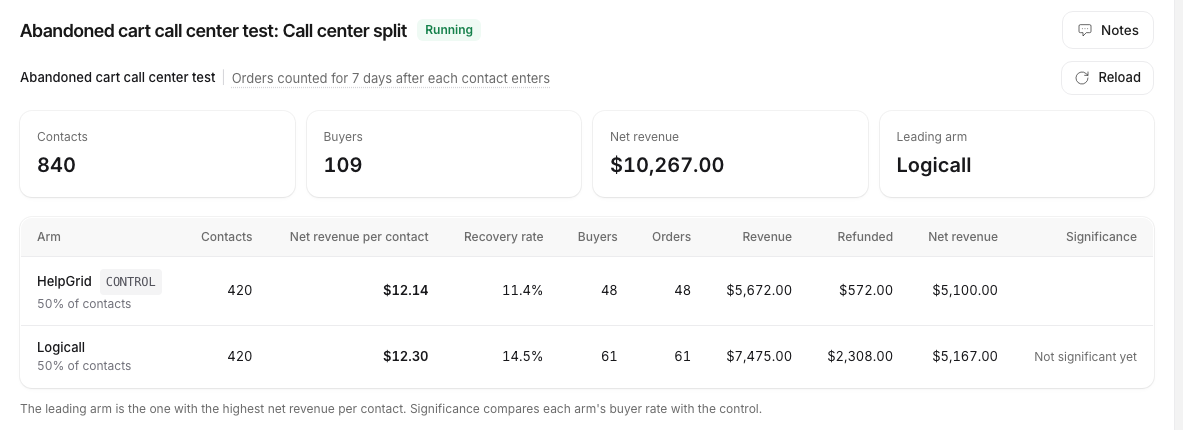Click the CONTROL tag next to HelpGrid
The image size is (1183, 430).
click(x=131, y=281)
